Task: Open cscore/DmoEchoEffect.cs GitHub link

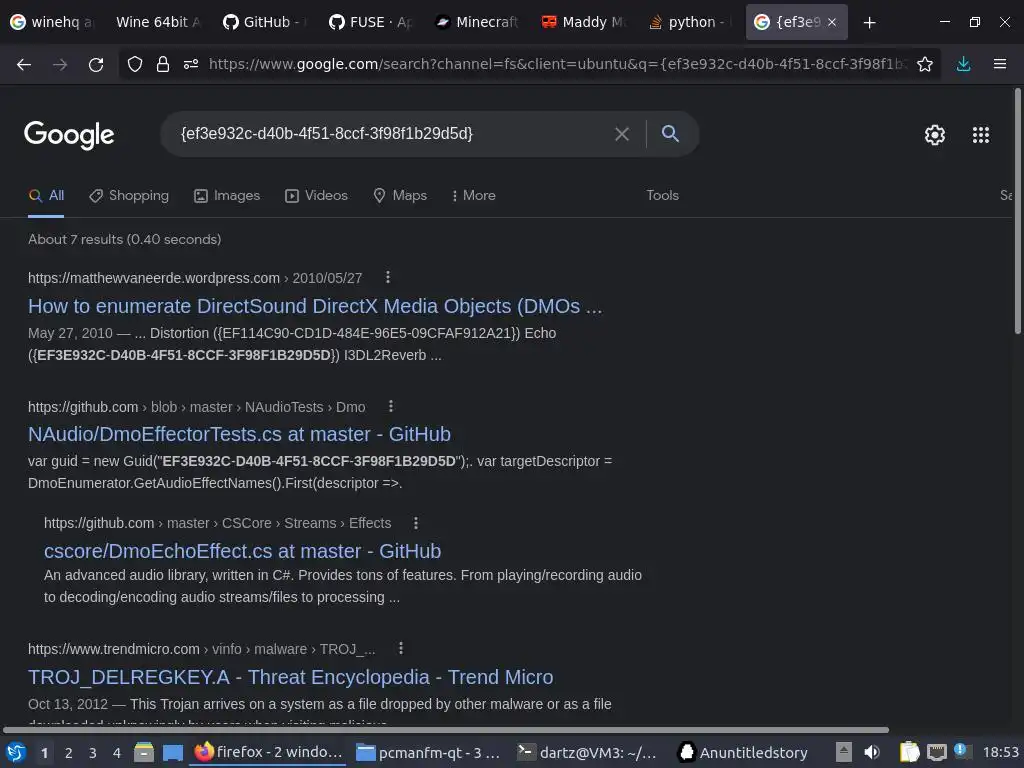Action: (242, 551)
